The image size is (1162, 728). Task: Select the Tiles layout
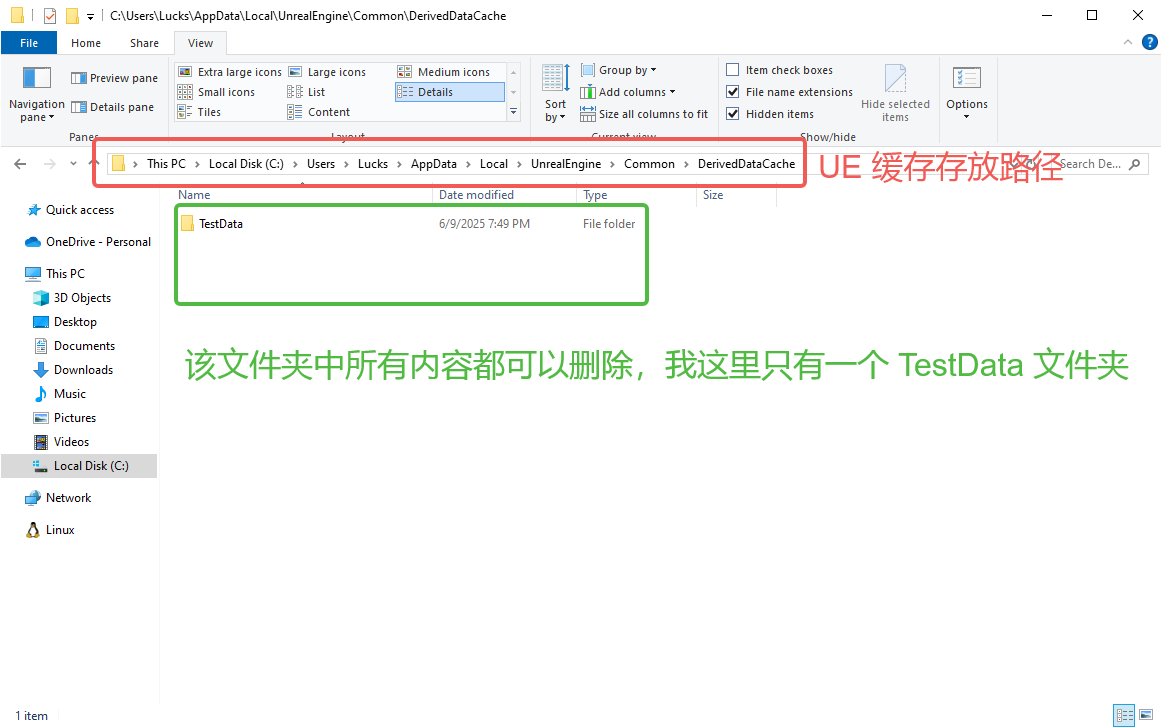(199, 112)
